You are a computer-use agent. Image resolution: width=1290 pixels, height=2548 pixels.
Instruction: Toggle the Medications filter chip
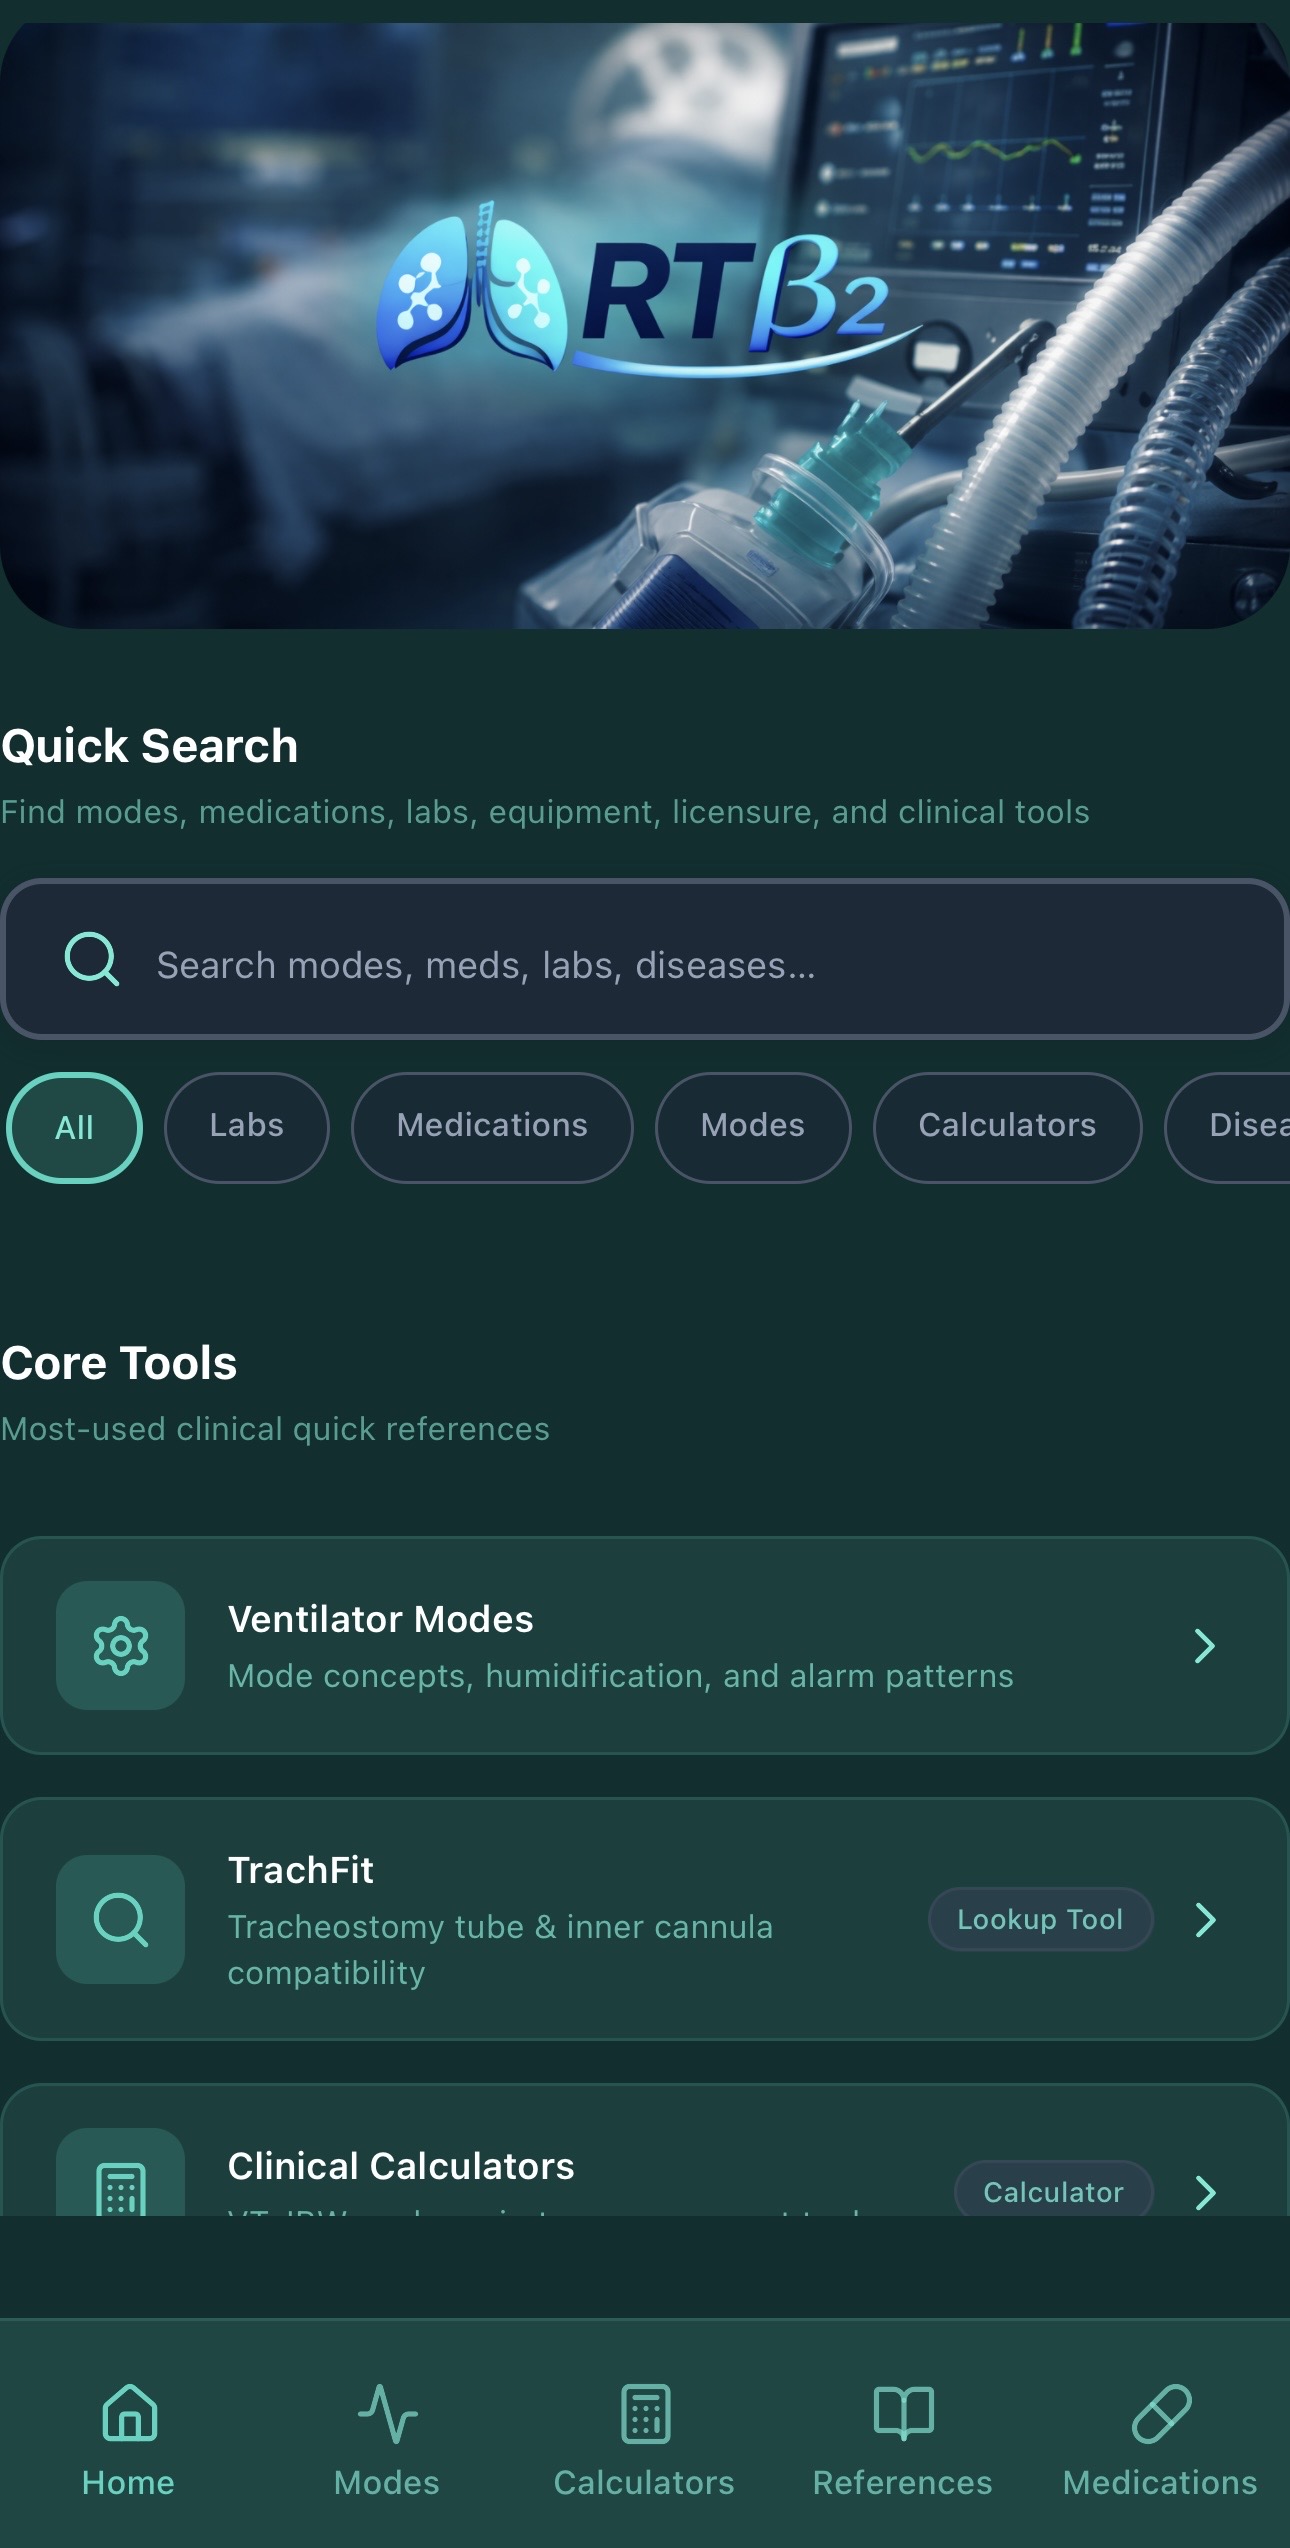(492, 1127)
